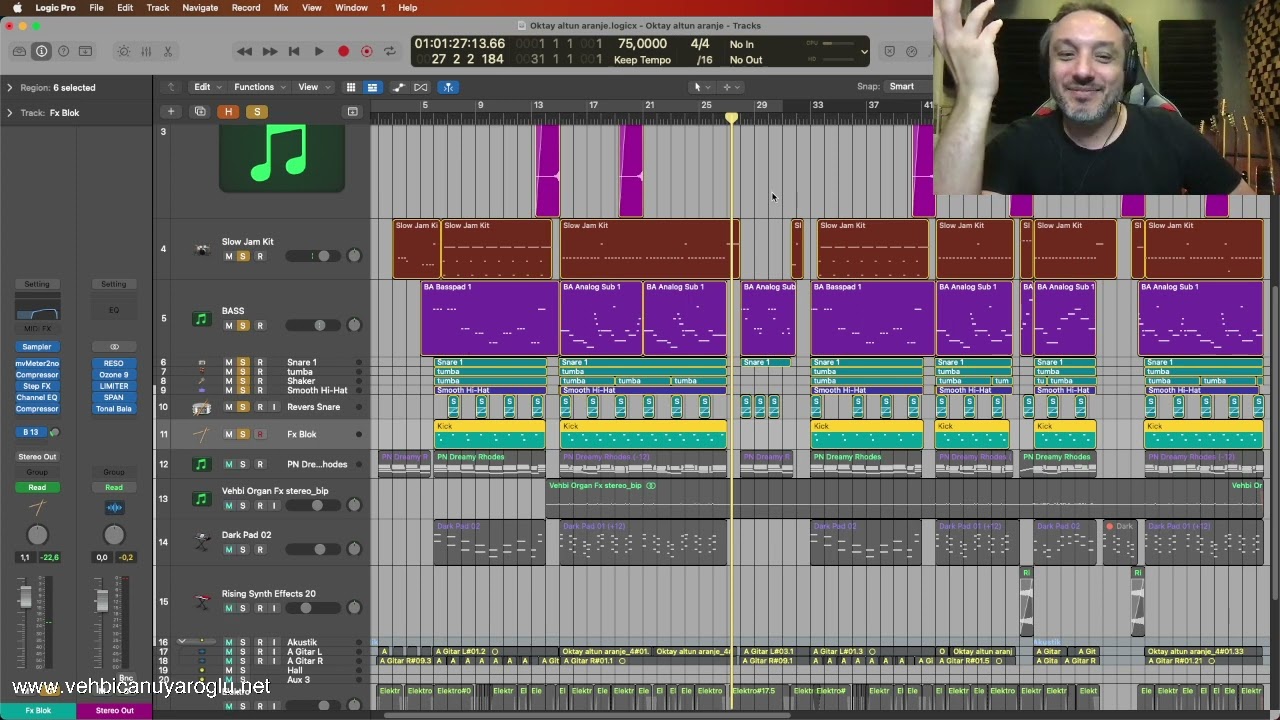Open the Editors scissors icon
Viewport: 1280px width, 720px height.
click(x=168, y=51)
